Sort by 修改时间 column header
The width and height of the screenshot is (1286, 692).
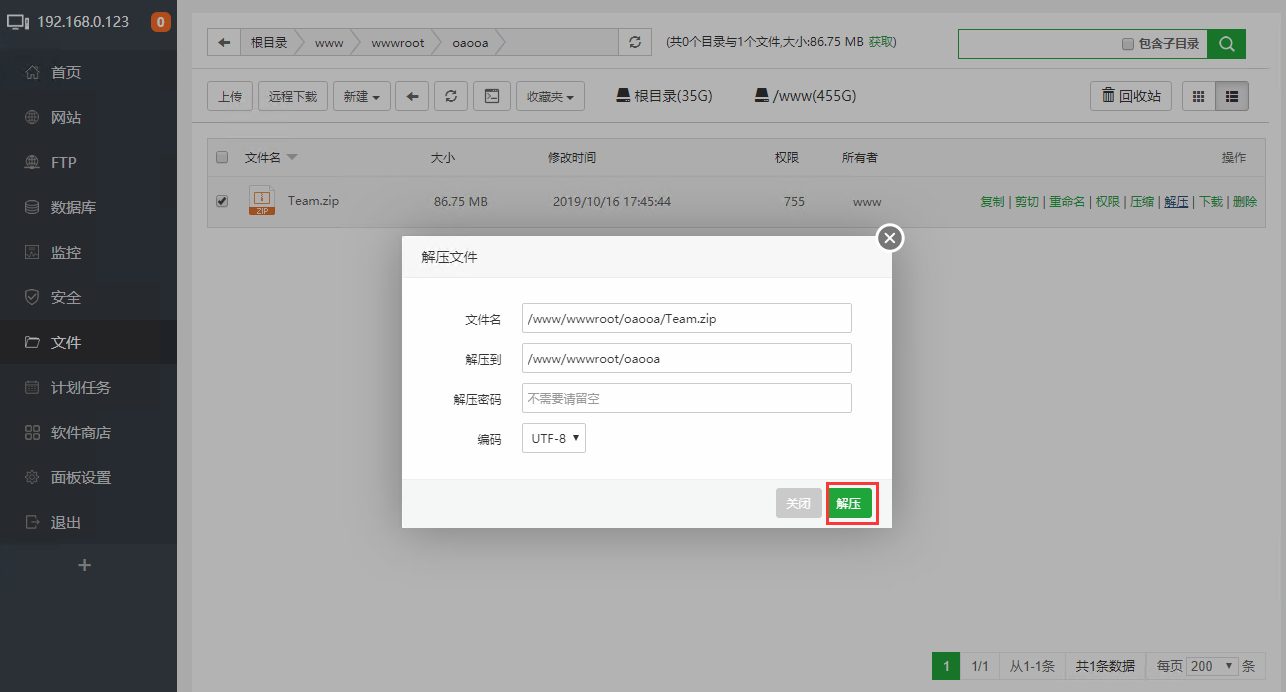(x=572, y=157)
